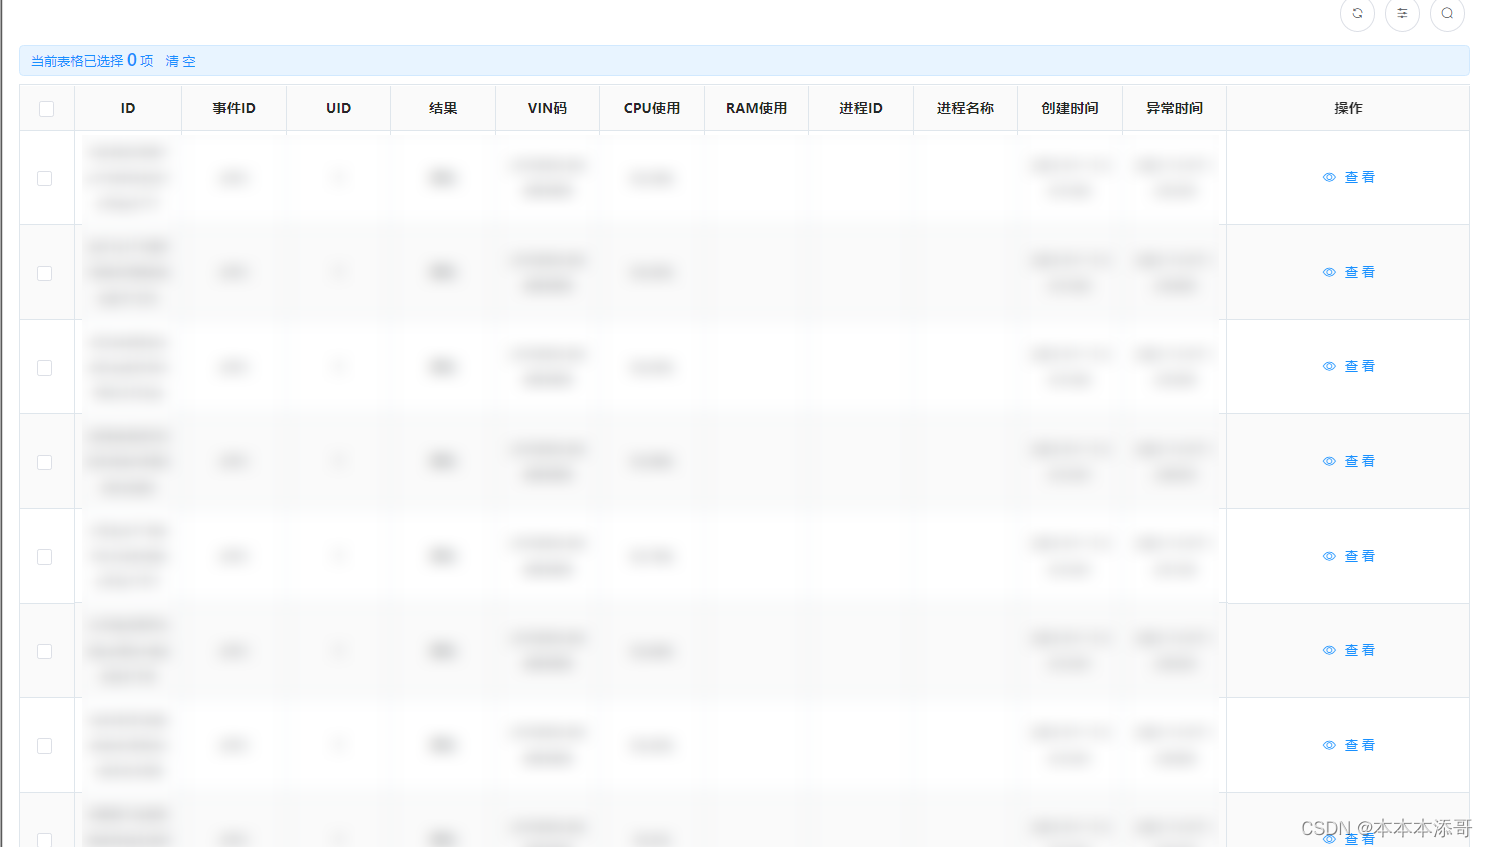Open 查看 for the second row
The width and height of the screenshot is (1488, 847).
tap(1349, 272)
